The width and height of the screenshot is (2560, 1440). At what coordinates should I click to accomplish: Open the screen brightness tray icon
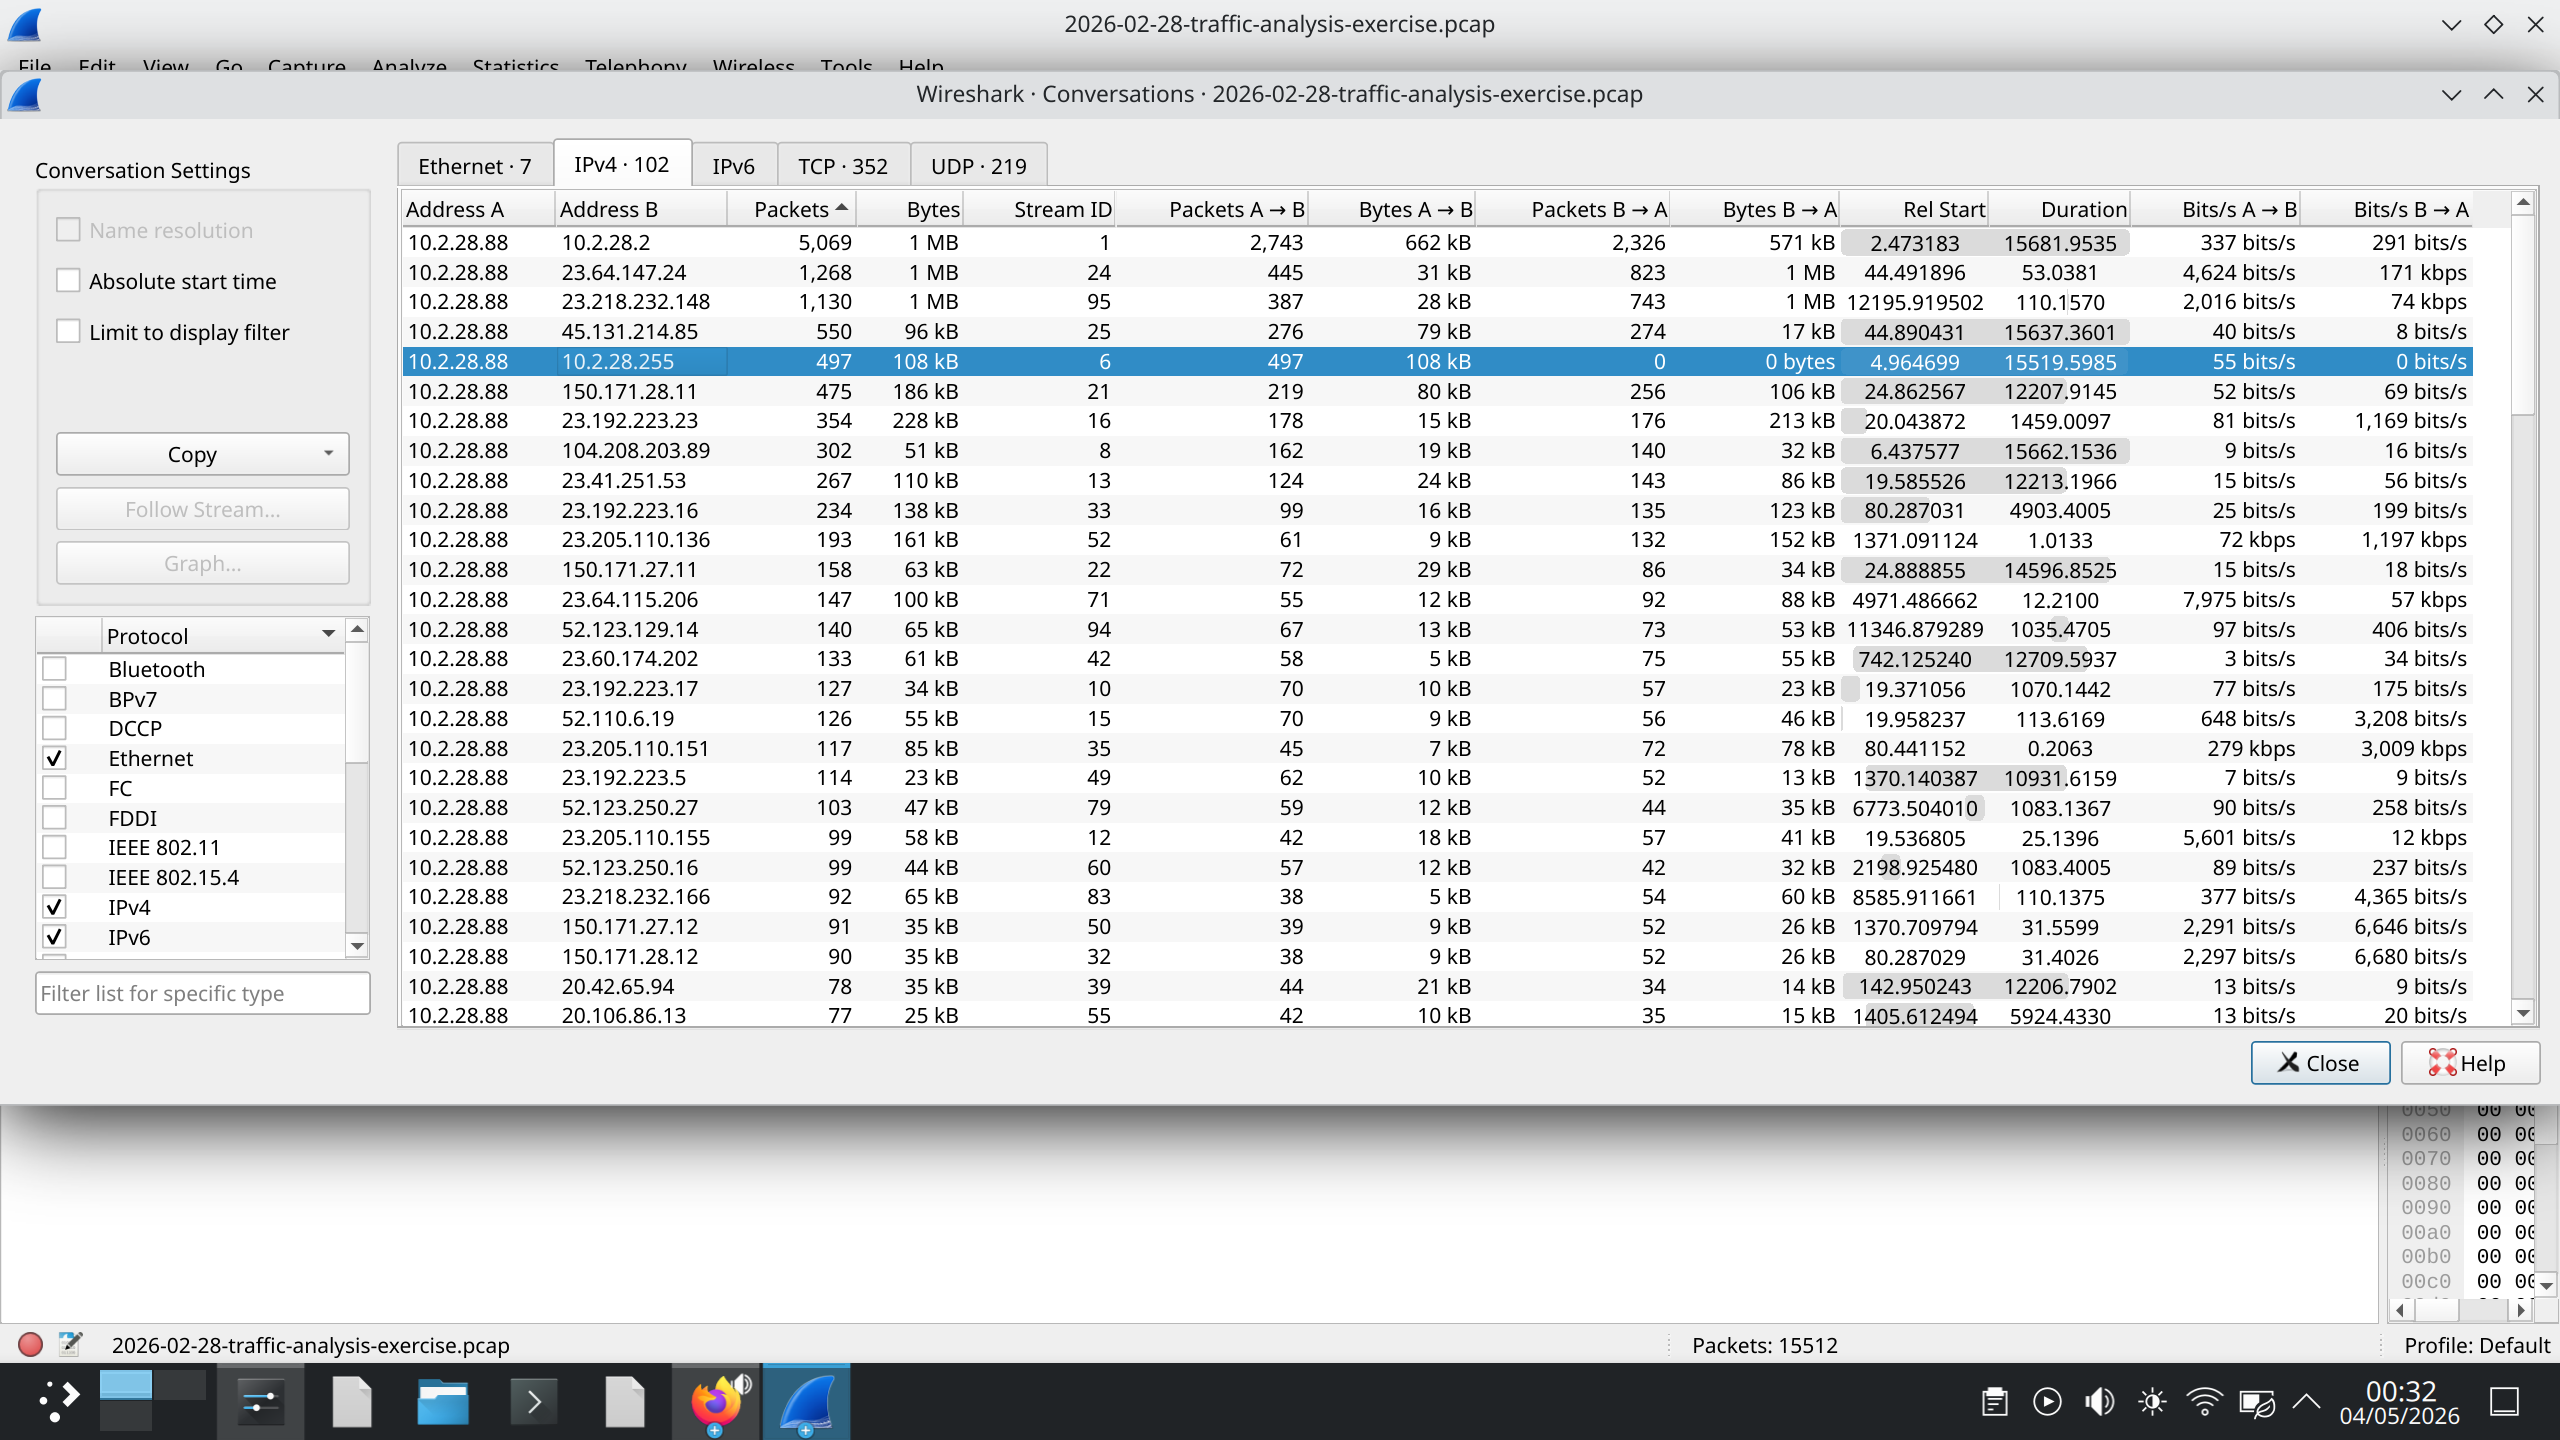point(2152,1402)
